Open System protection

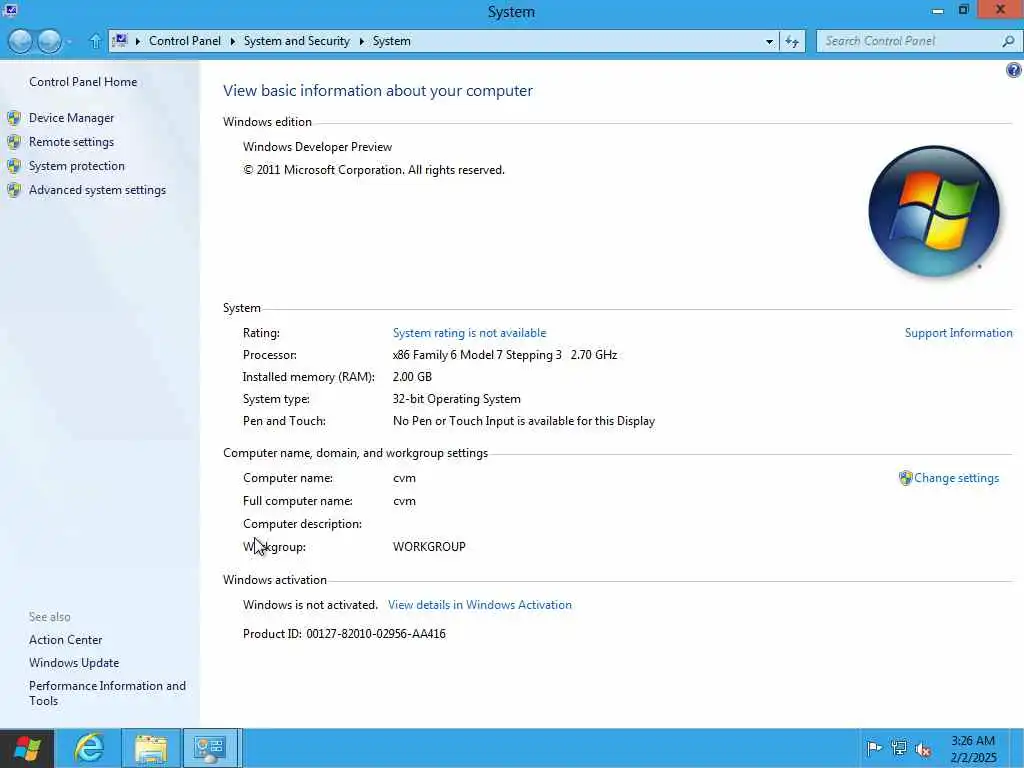tap(76, 166)
